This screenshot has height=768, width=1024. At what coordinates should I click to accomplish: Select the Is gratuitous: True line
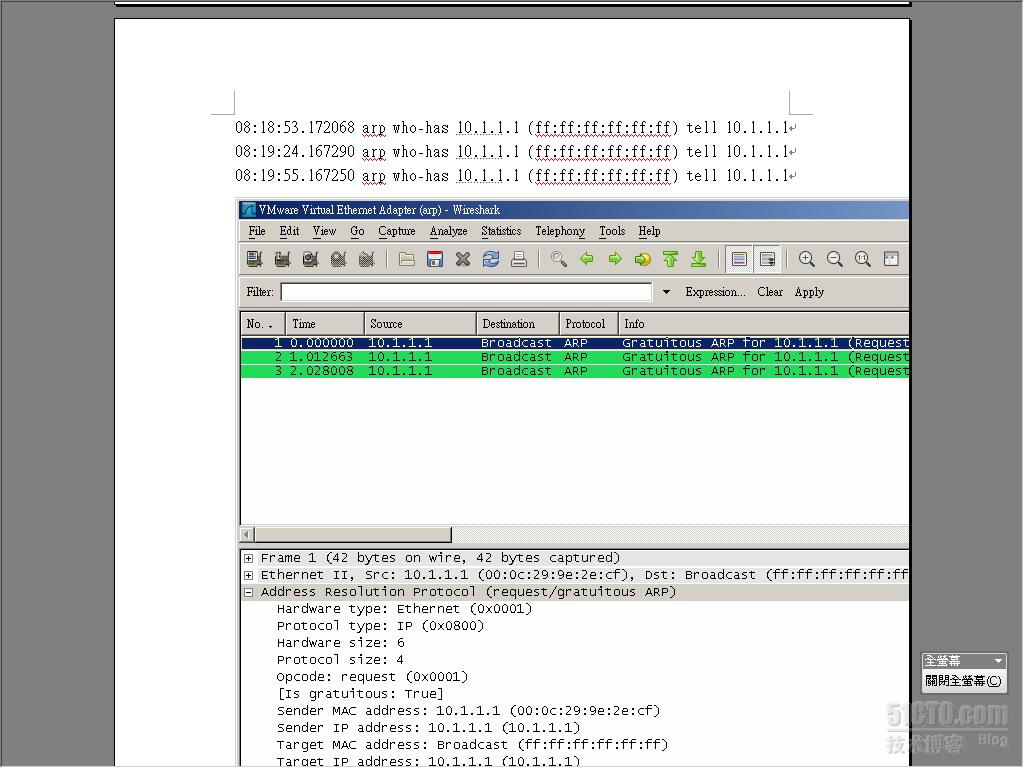click(360, 694)
